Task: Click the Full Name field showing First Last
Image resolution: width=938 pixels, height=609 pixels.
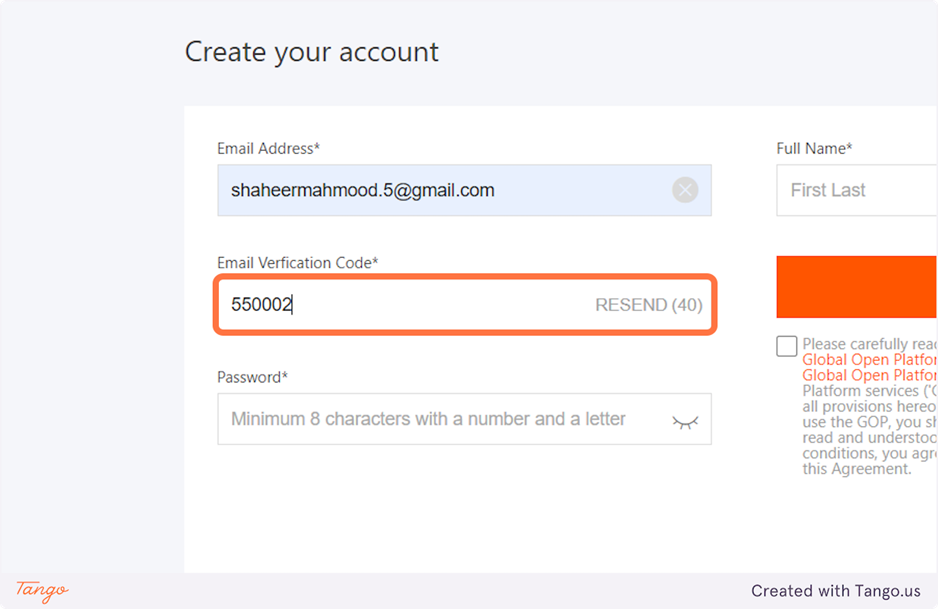Action: click(856, 190)
